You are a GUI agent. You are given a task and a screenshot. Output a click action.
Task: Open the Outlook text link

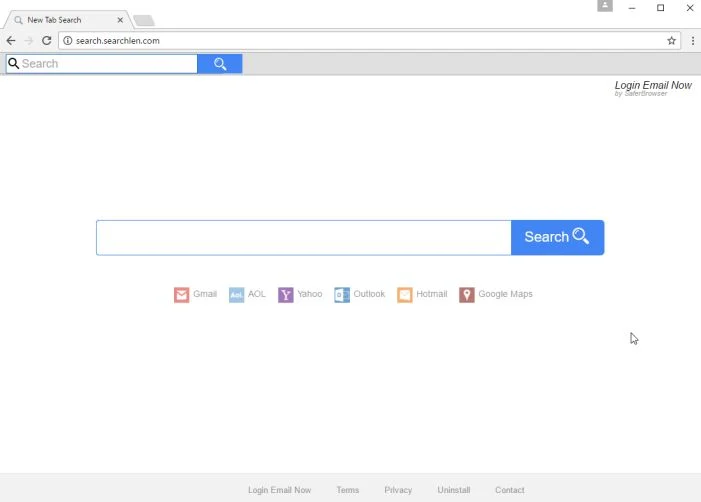coord(369,294)
